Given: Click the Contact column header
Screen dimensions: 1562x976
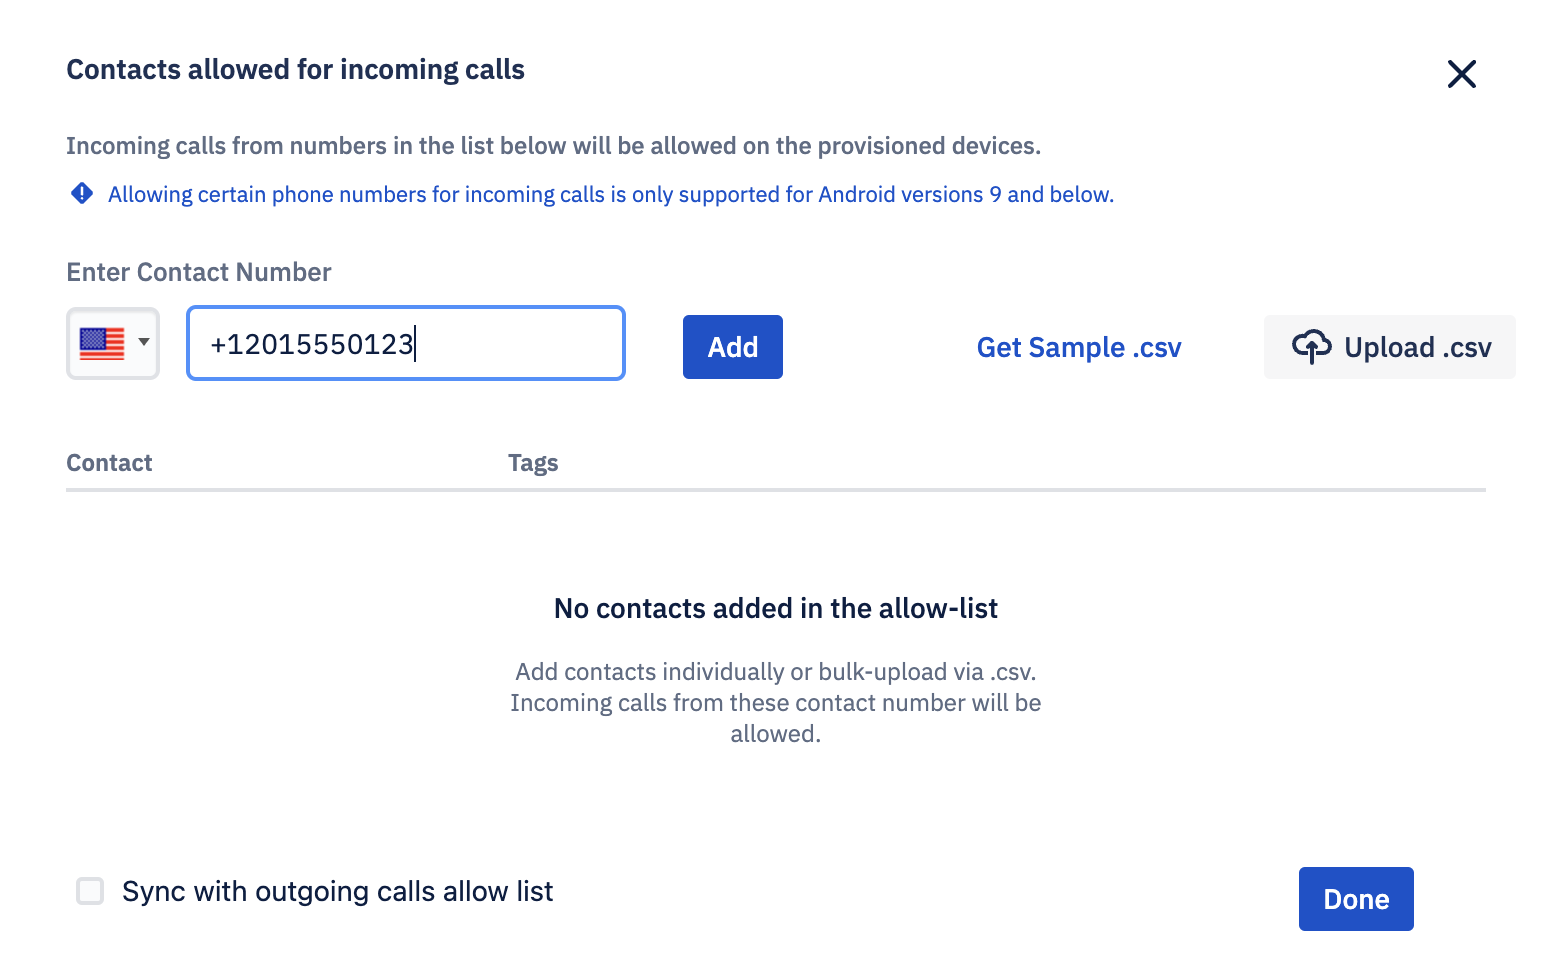Looking at the screenshot, I should [x=109, y=462].
